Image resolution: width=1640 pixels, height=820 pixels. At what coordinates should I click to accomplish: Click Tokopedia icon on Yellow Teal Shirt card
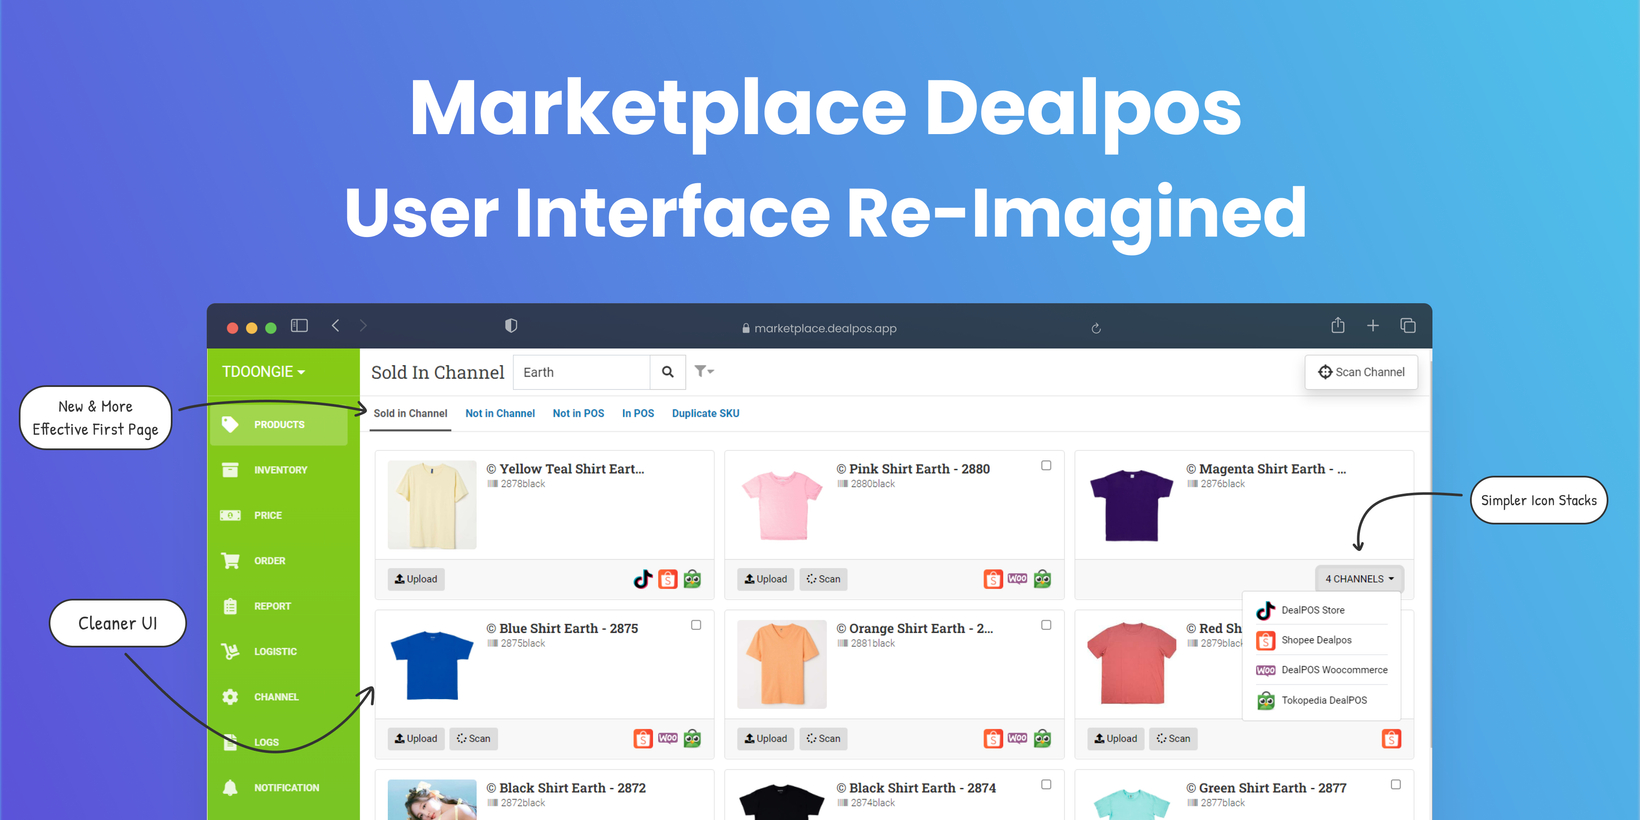692,579
